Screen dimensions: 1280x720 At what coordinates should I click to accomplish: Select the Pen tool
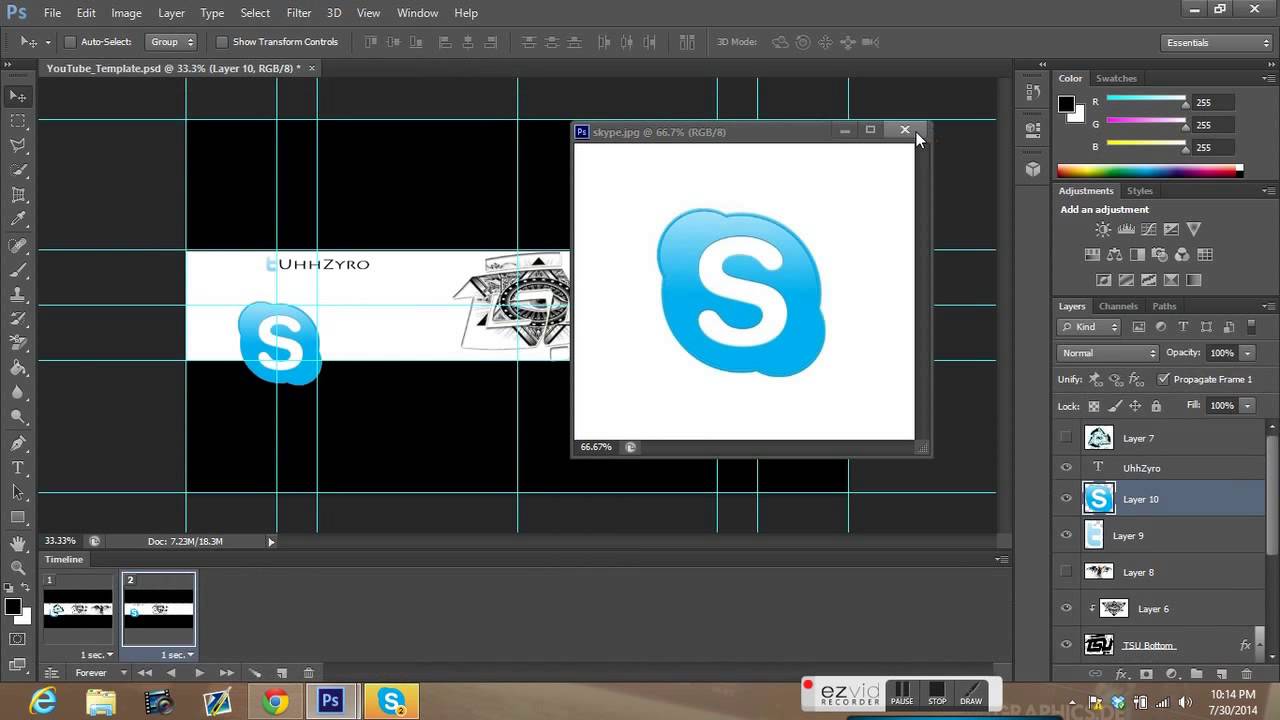pos(18,443)
